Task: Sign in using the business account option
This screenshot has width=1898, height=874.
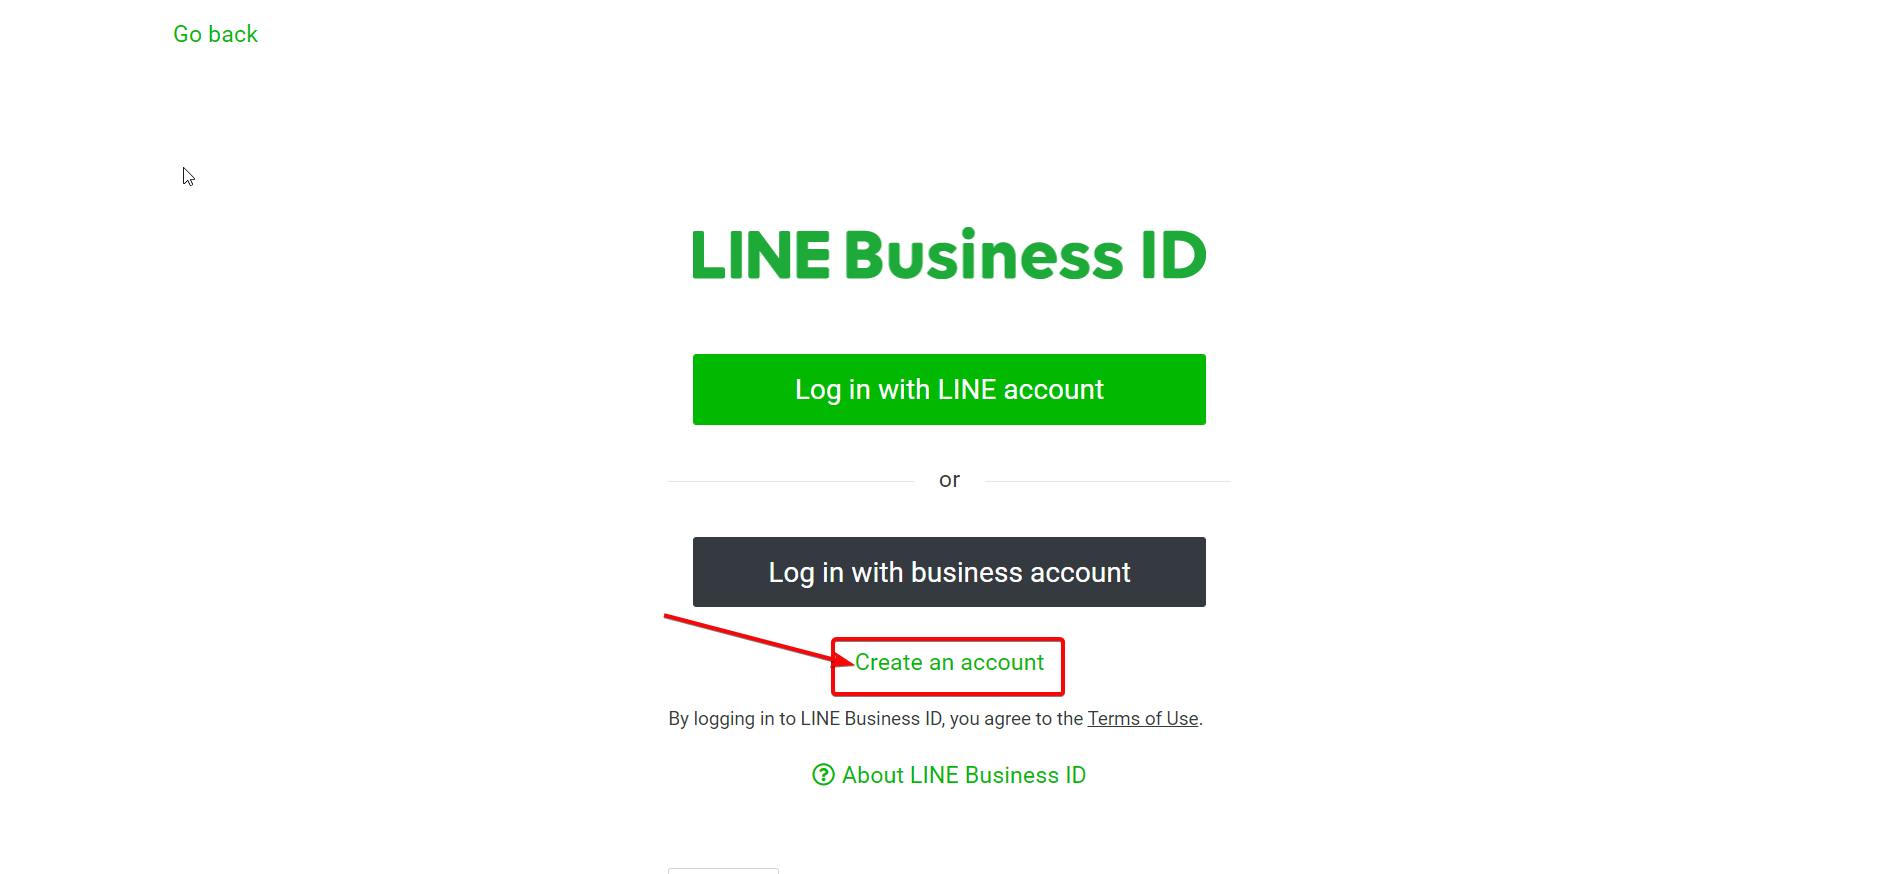Action: click(949, 572)
